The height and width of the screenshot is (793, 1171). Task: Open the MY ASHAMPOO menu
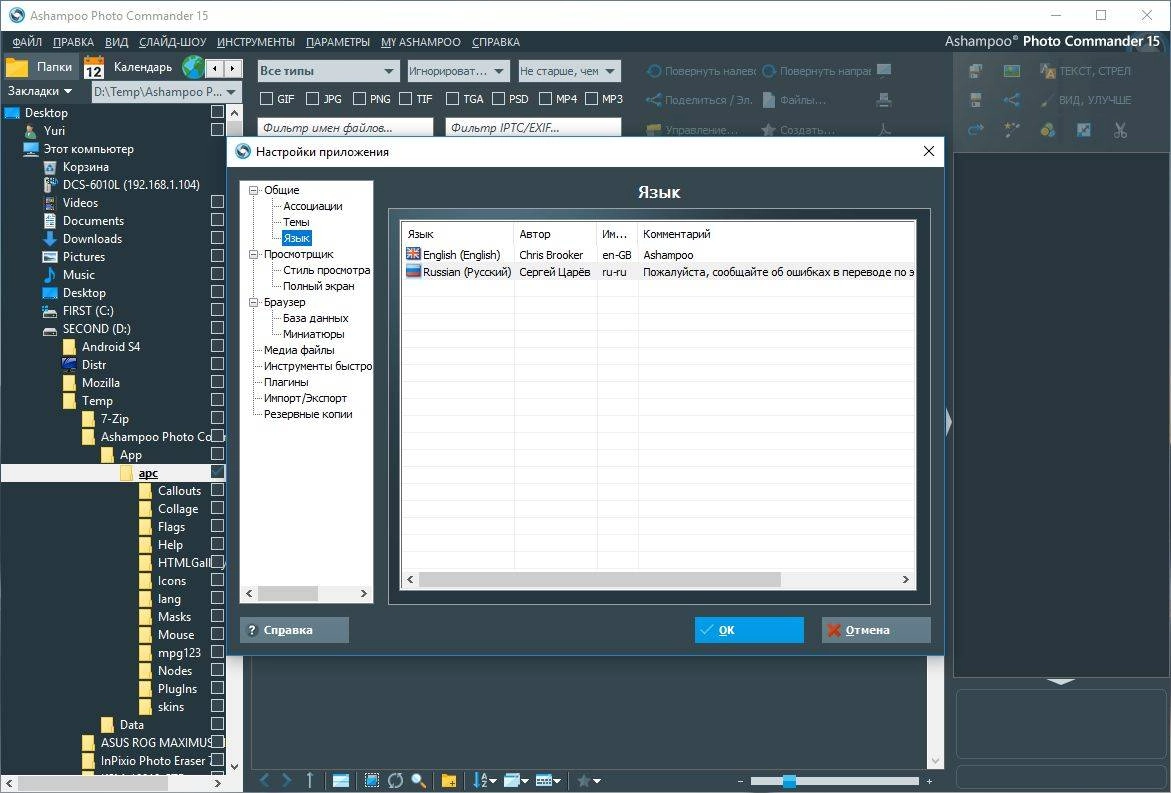420,42
